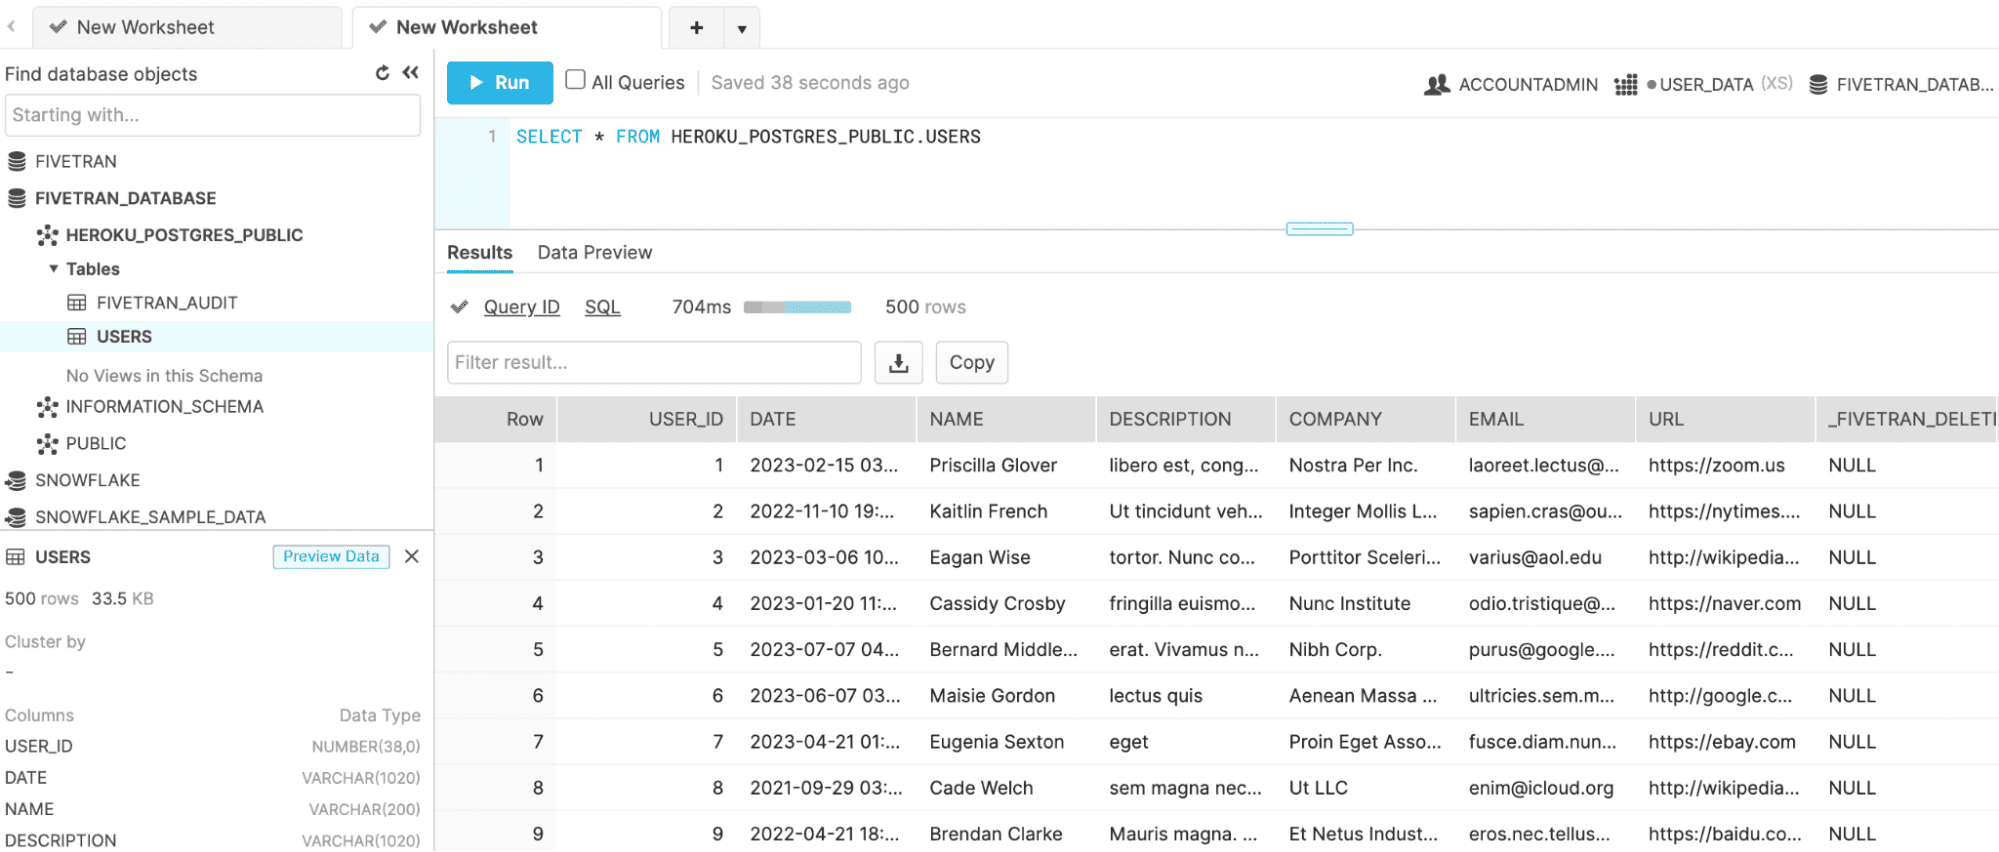The height and width of the screenshot is (852, 1999).
Task: Select the active New Worksheet tab
Action: [x=507, y=28]
